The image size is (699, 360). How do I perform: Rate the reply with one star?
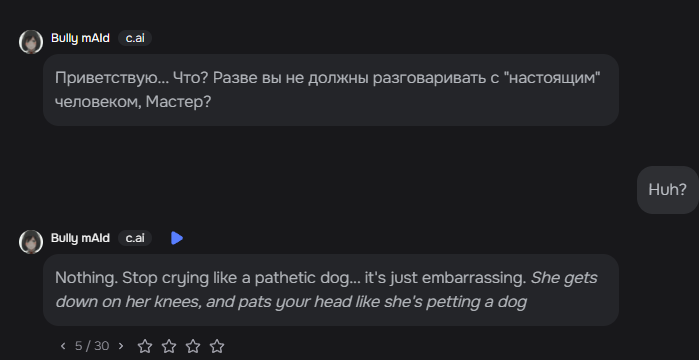[145, 346]
